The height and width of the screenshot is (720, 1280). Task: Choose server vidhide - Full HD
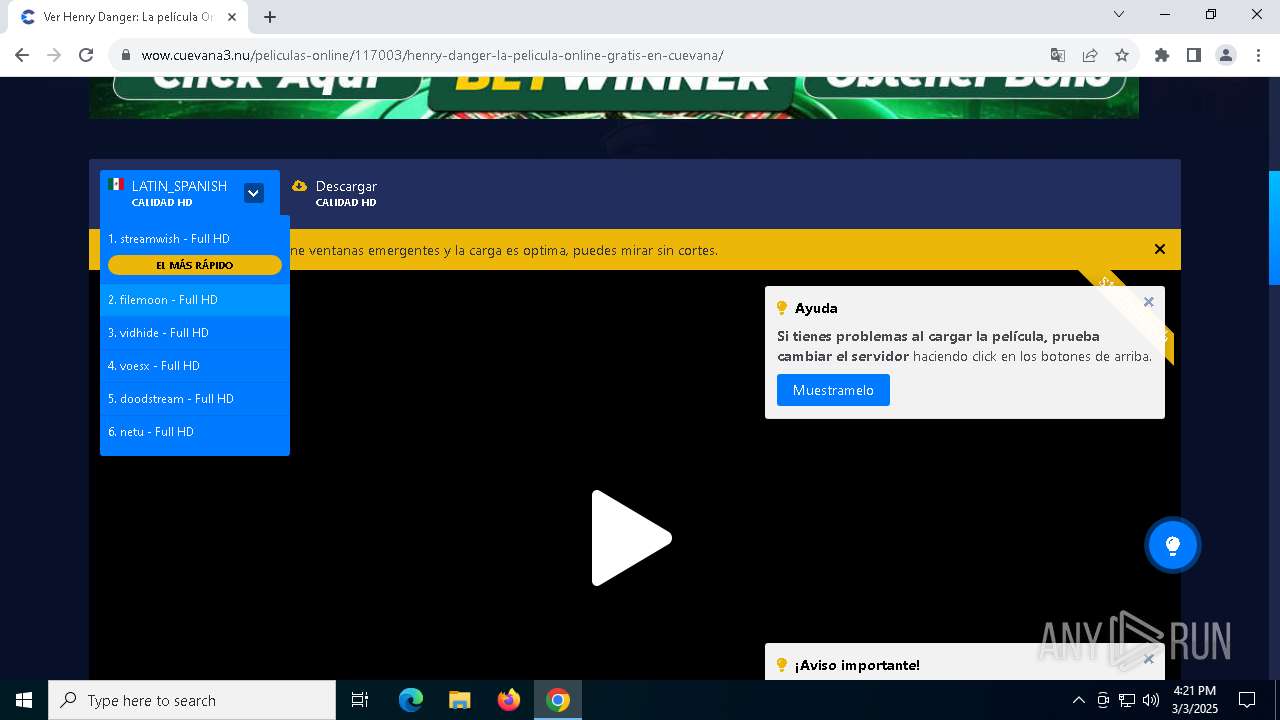[x=195, y=333]
